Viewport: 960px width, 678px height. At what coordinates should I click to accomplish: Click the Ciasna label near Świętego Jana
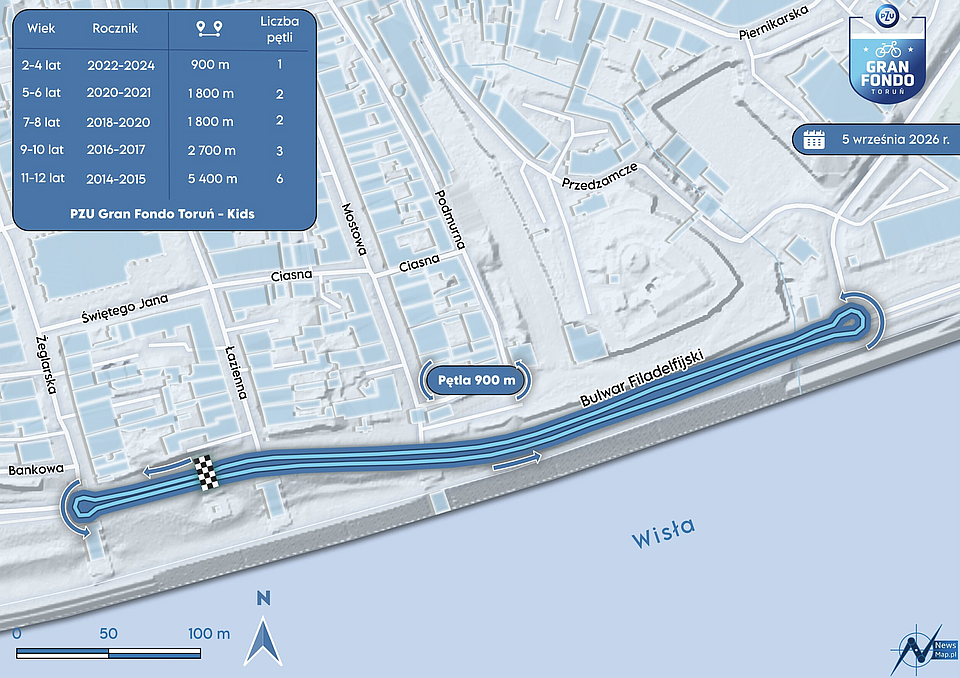pos(291,276)
